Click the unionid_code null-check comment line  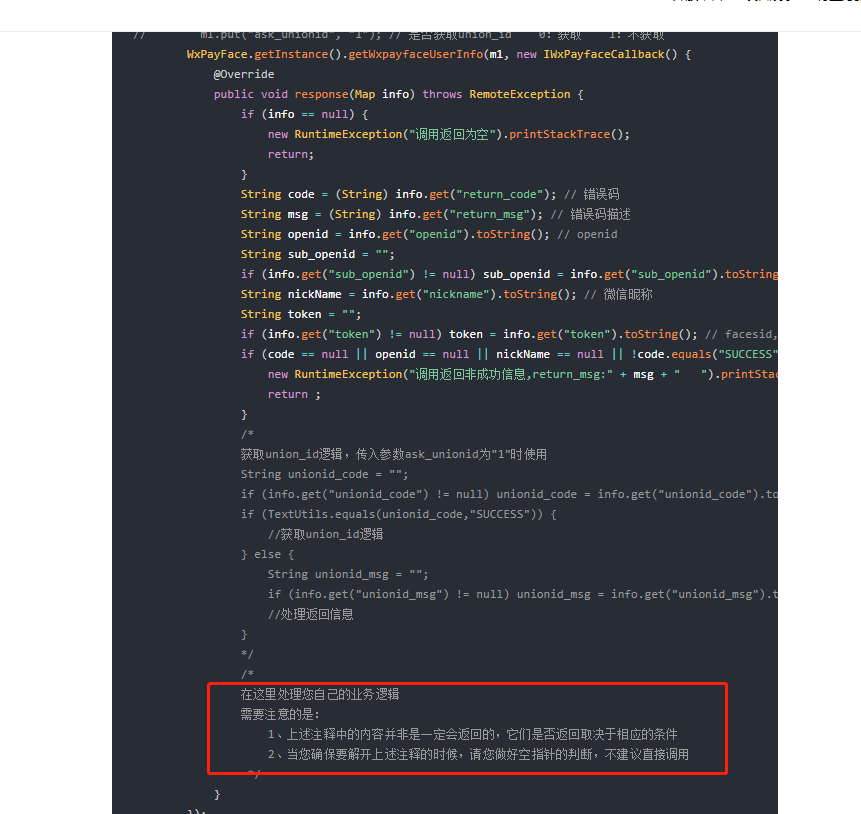point(509,494)
